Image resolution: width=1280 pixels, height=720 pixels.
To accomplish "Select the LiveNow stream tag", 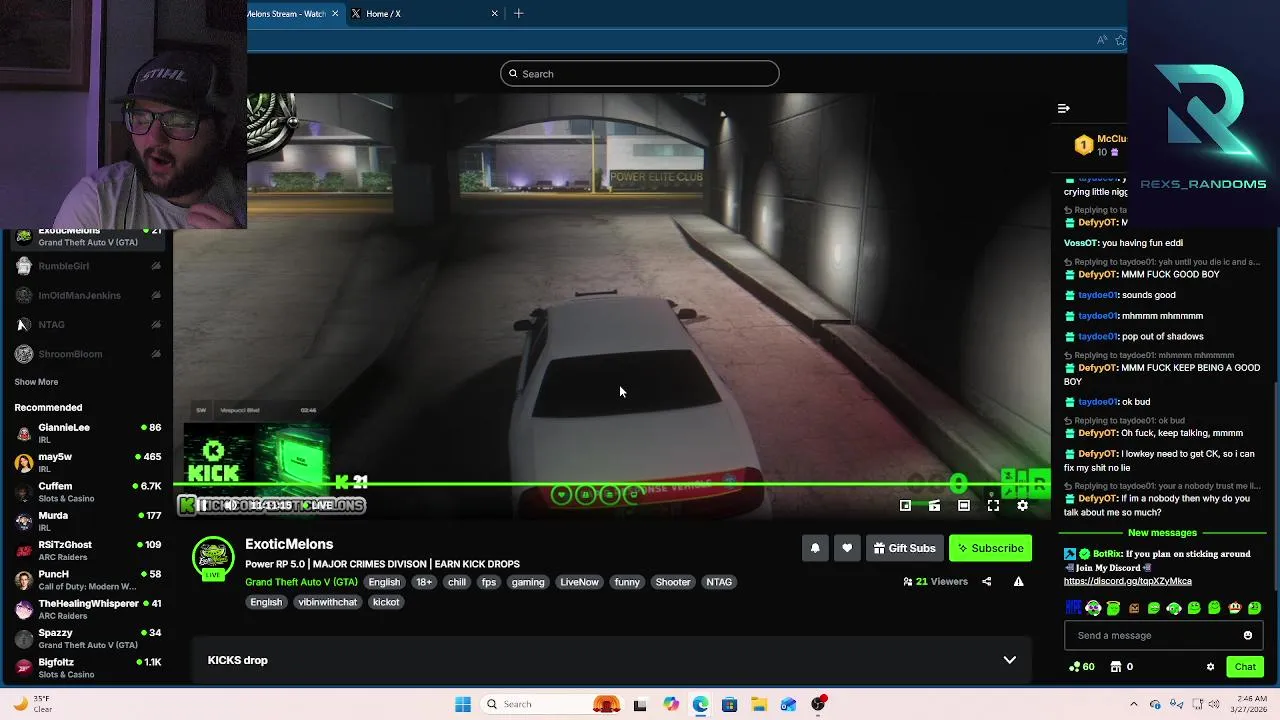I will [579, 582].
